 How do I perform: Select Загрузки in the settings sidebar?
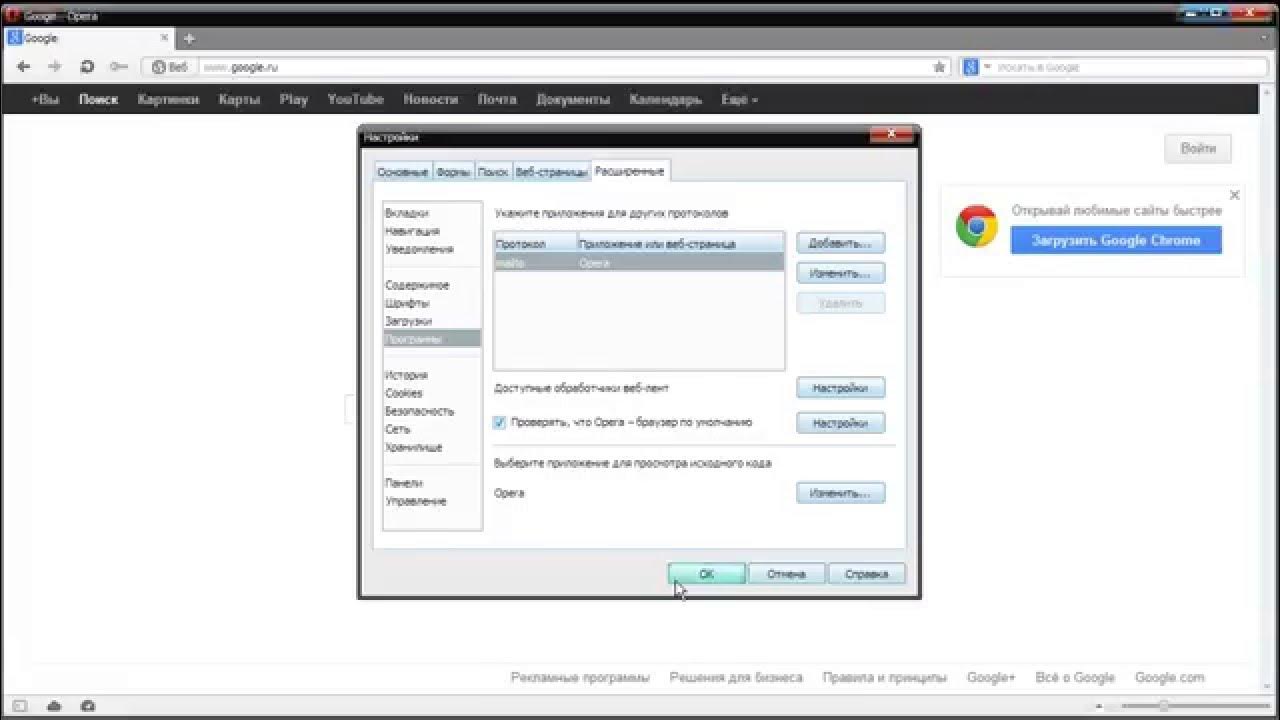point(432,321)
